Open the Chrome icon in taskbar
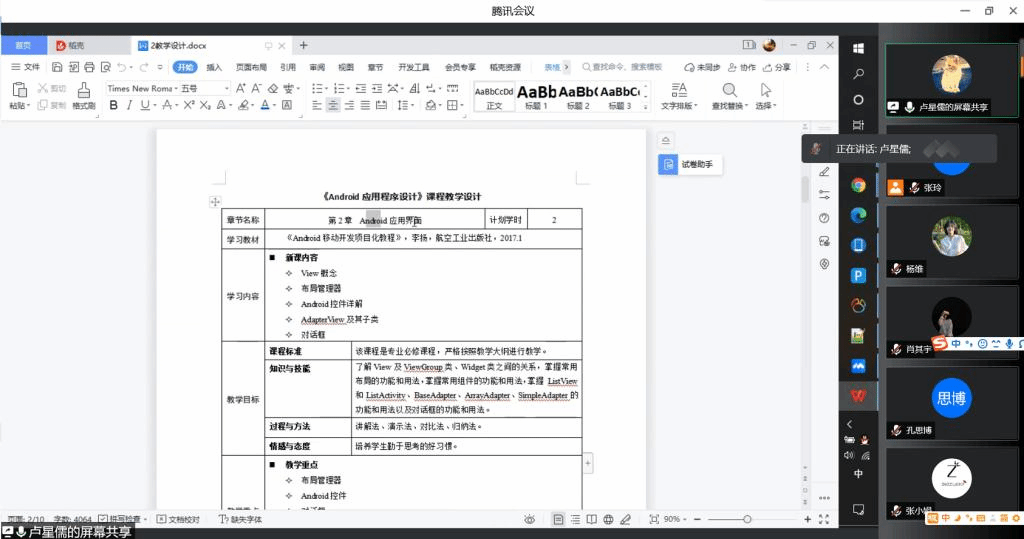This screenshot has height=539, width=1024. tap(858, 185)
